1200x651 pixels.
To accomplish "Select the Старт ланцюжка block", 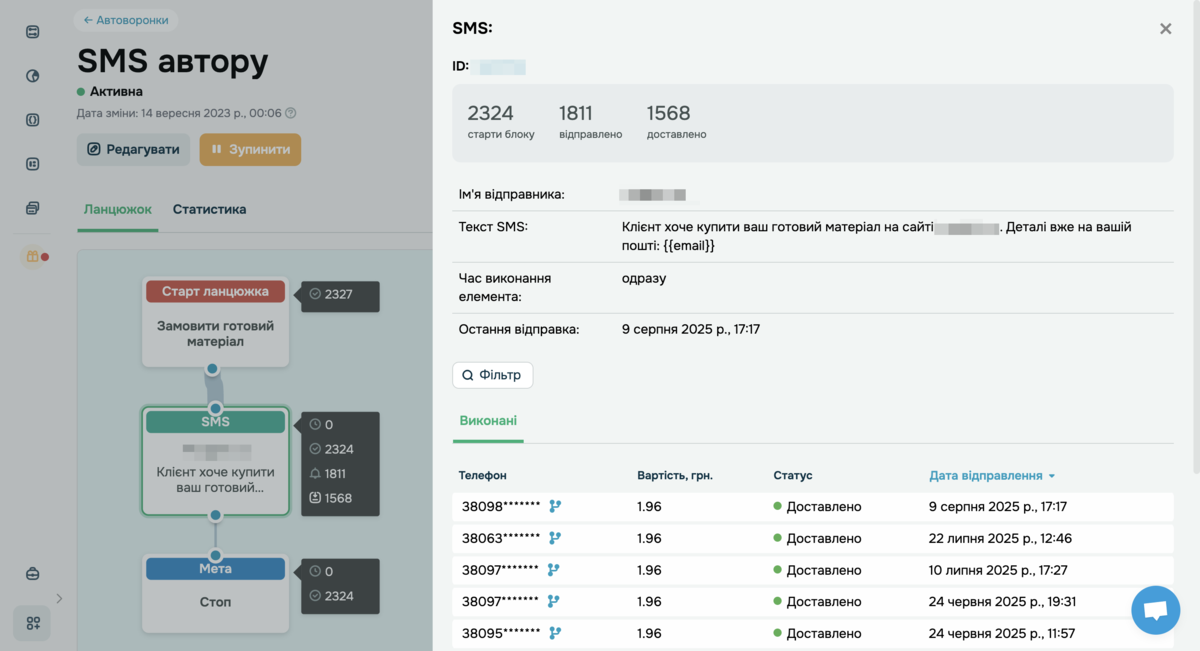I will [x=215, y=320].
